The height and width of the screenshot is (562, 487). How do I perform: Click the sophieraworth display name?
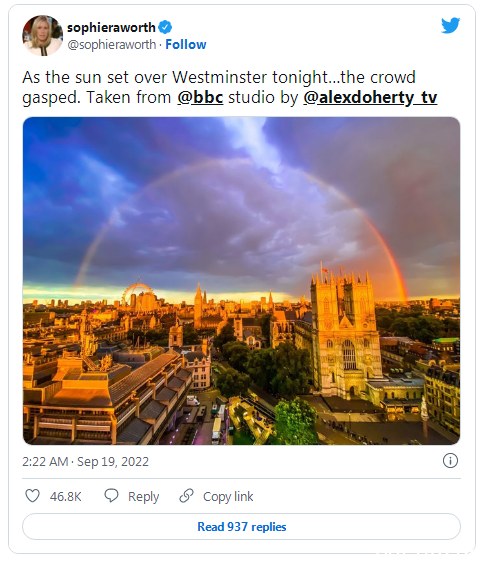point(111,27)
